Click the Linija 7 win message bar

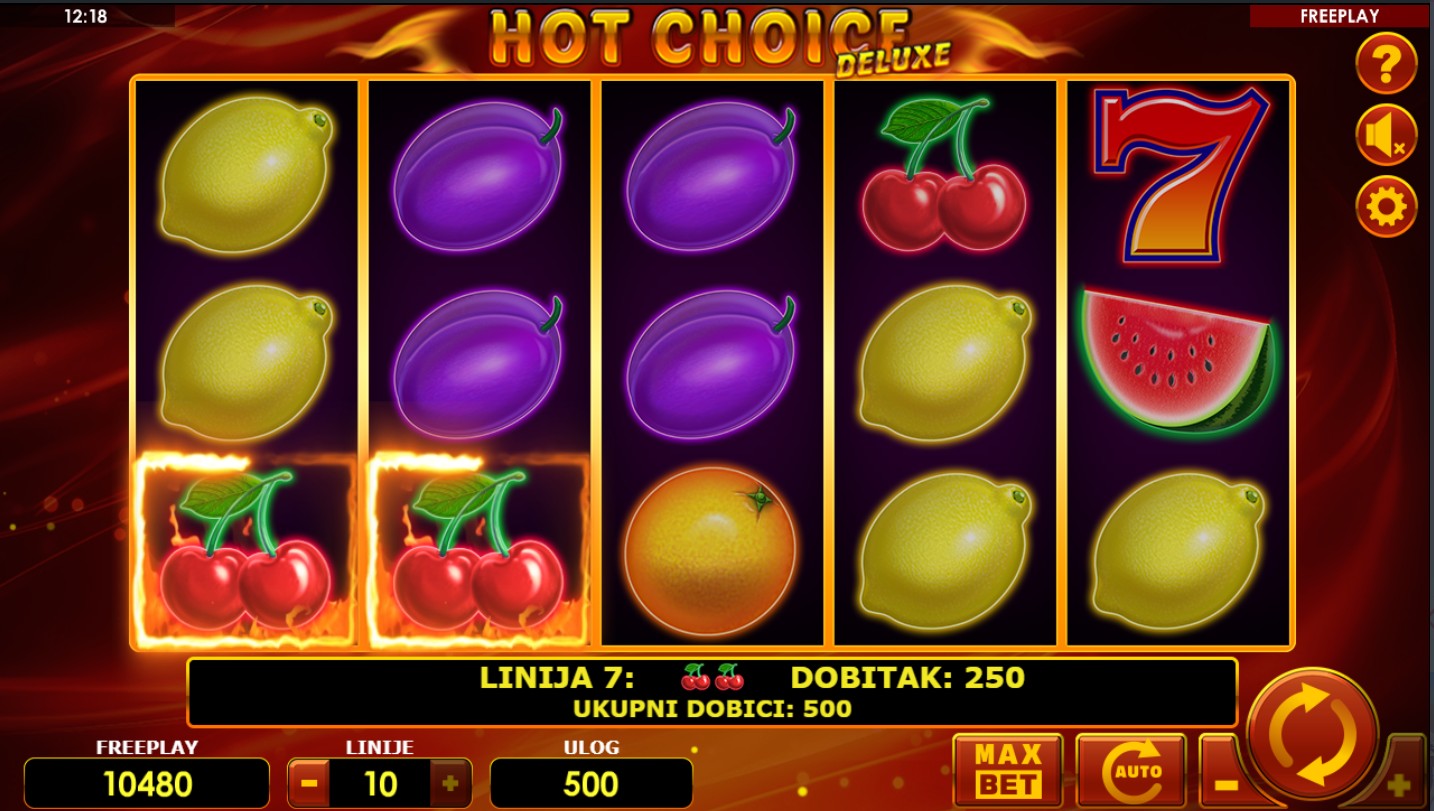coord(712,692)
